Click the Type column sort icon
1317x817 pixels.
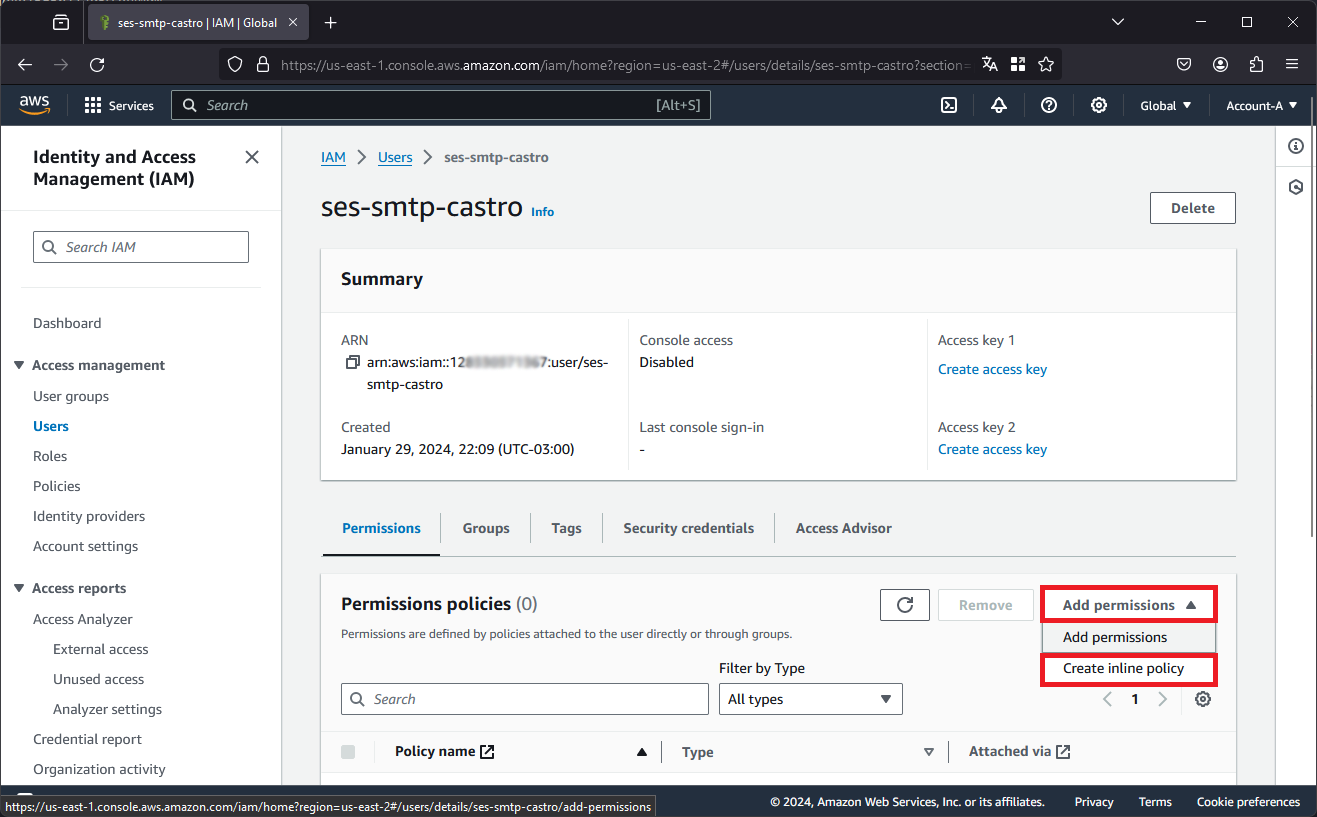pos(928,752)
